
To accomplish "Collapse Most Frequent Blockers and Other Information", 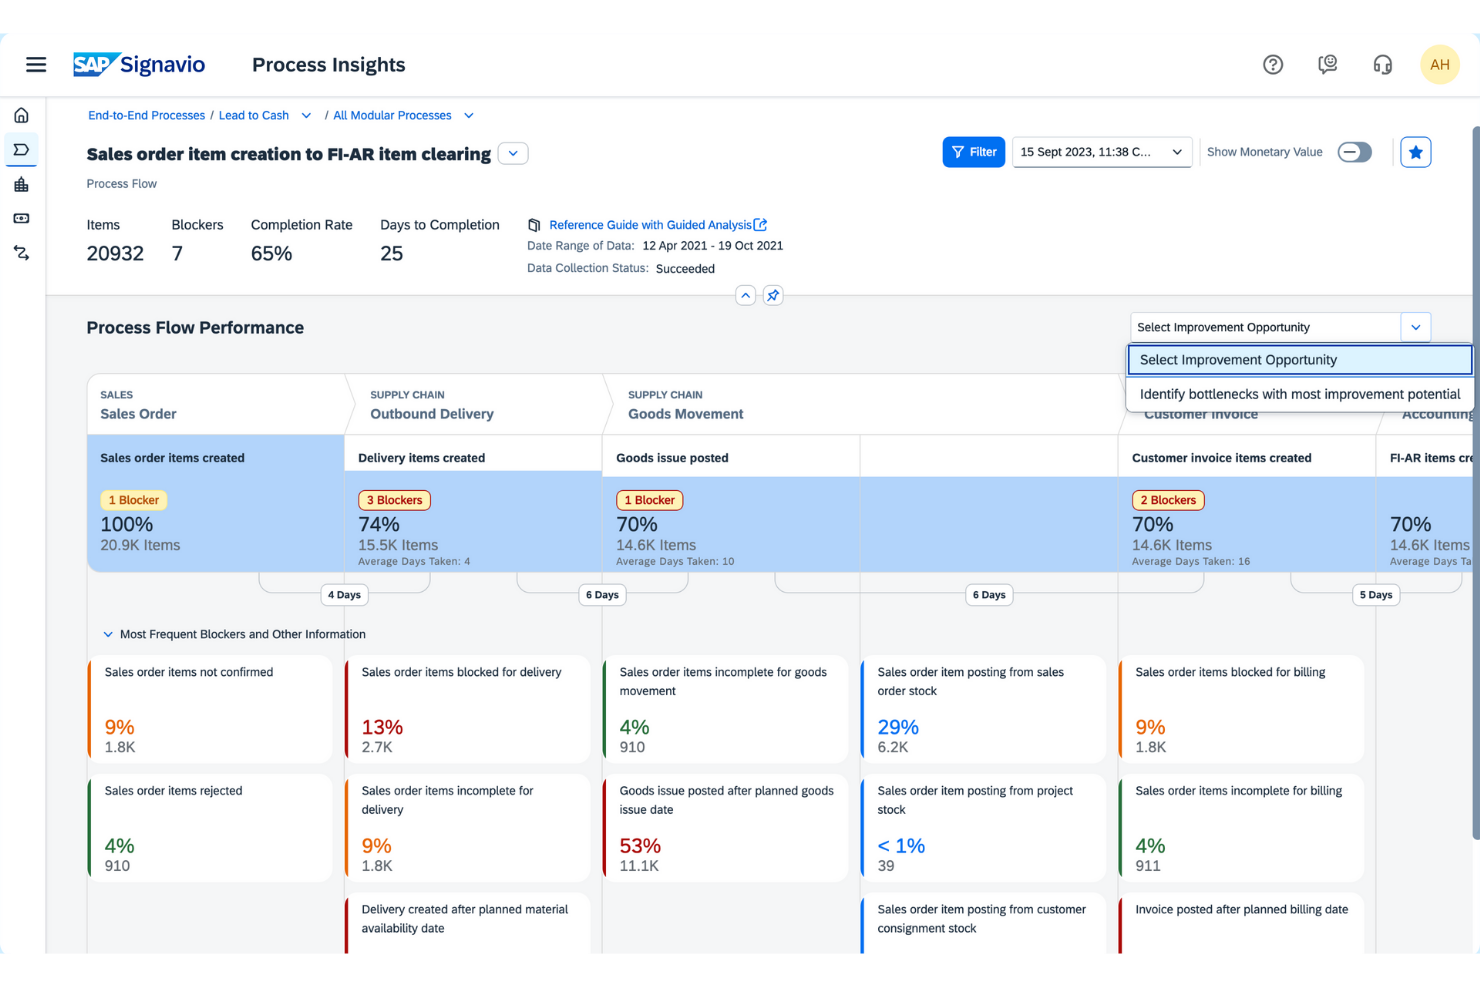I will pos(108,634).
